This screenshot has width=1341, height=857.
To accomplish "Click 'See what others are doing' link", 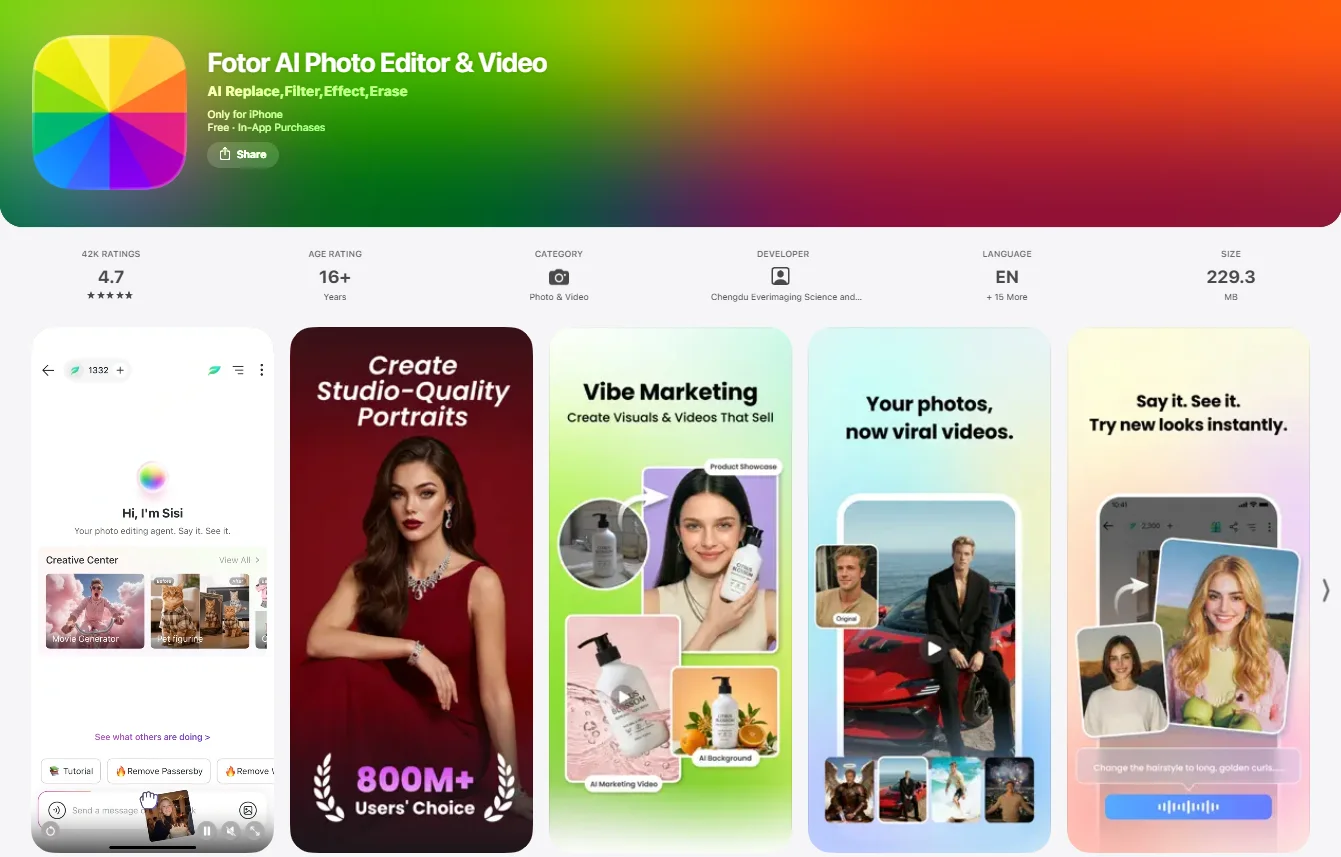I will 152,737.
